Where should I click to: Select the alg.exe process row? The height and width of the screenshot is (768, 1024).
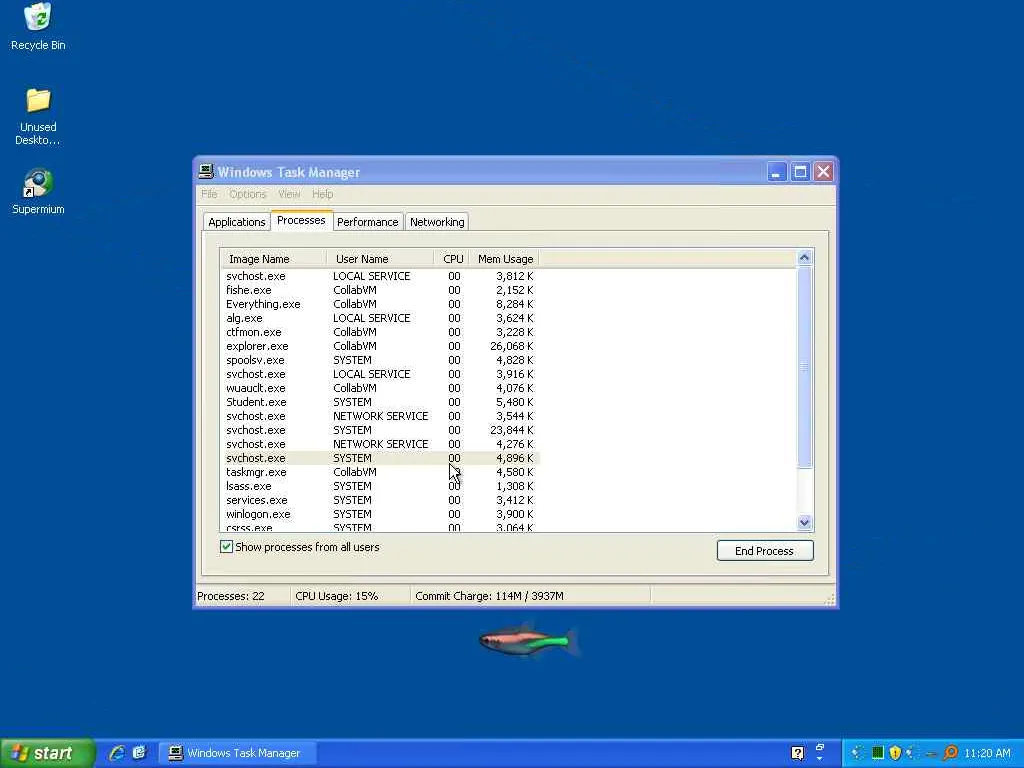pos(380,318)
